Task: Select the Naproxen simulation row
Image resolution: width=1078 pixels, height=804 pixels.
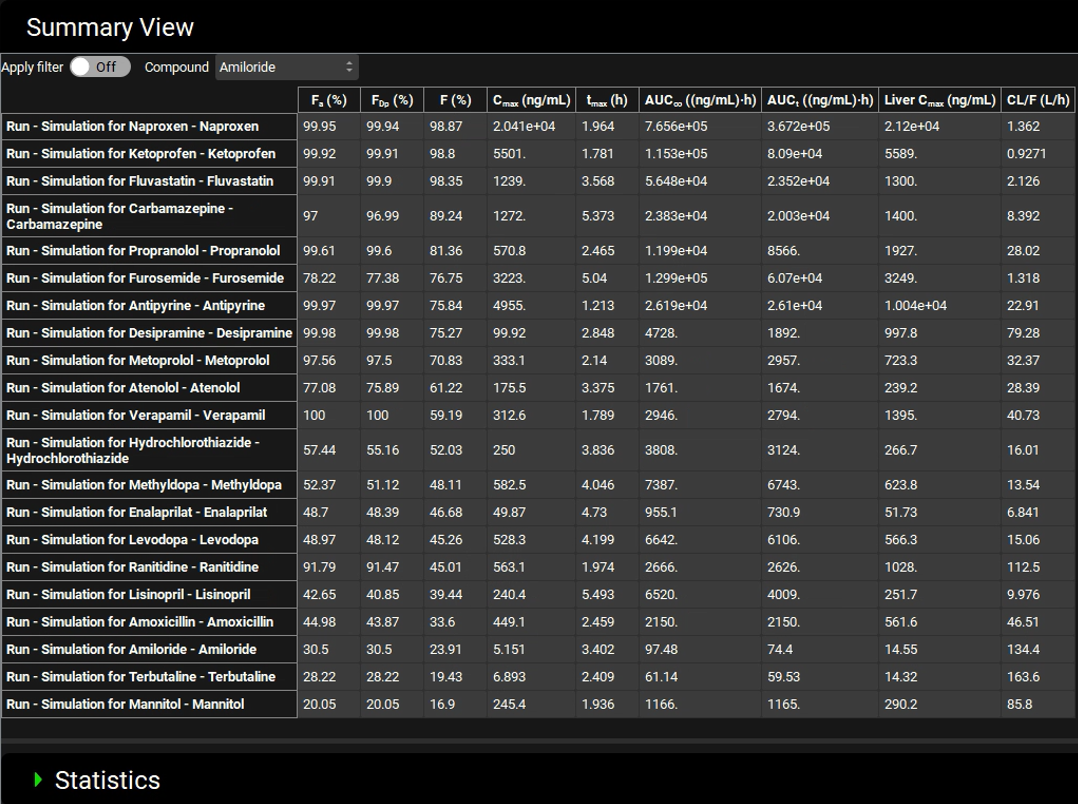Action: pos(132,126)
